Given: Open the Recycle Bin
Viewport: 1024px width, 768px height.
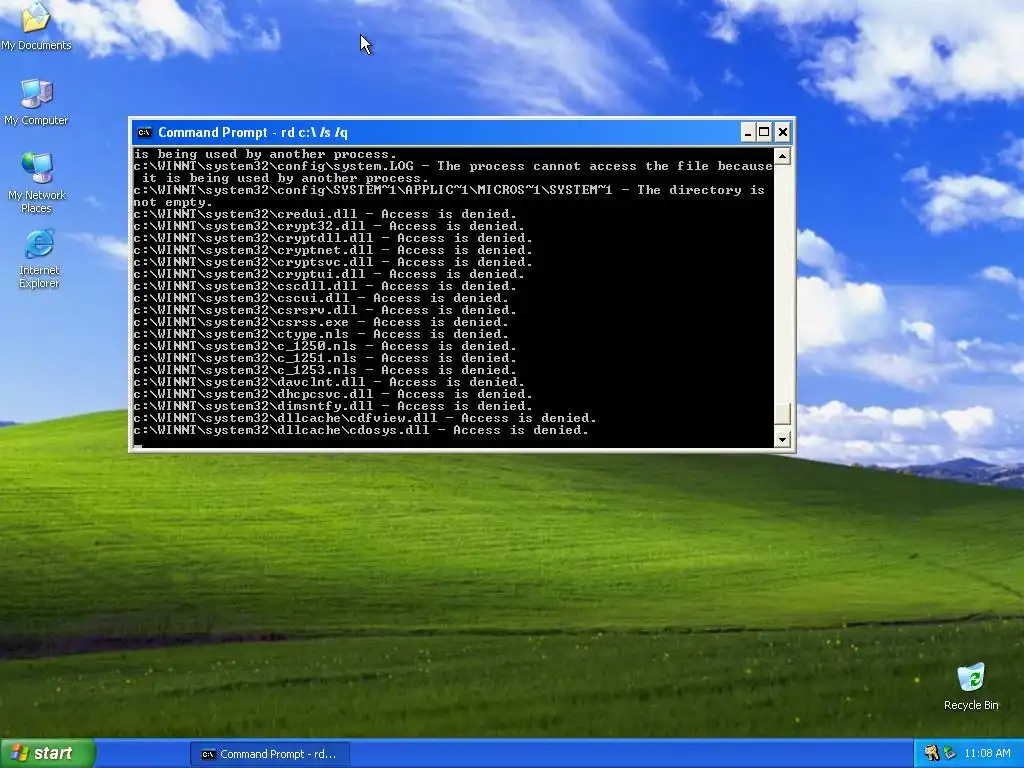Looking at the screenshot, I should 971,686.
